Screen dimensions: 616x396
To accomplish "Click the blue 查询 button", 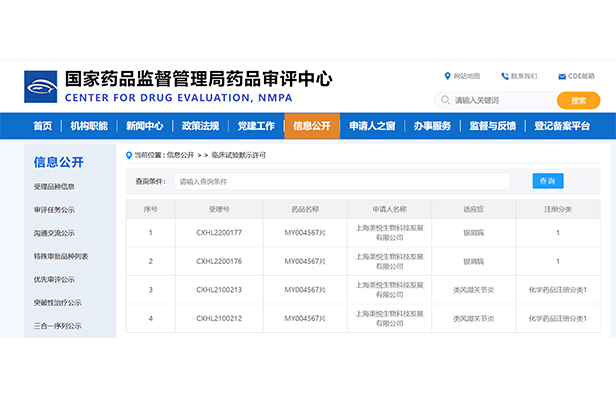I will [548, 181].
